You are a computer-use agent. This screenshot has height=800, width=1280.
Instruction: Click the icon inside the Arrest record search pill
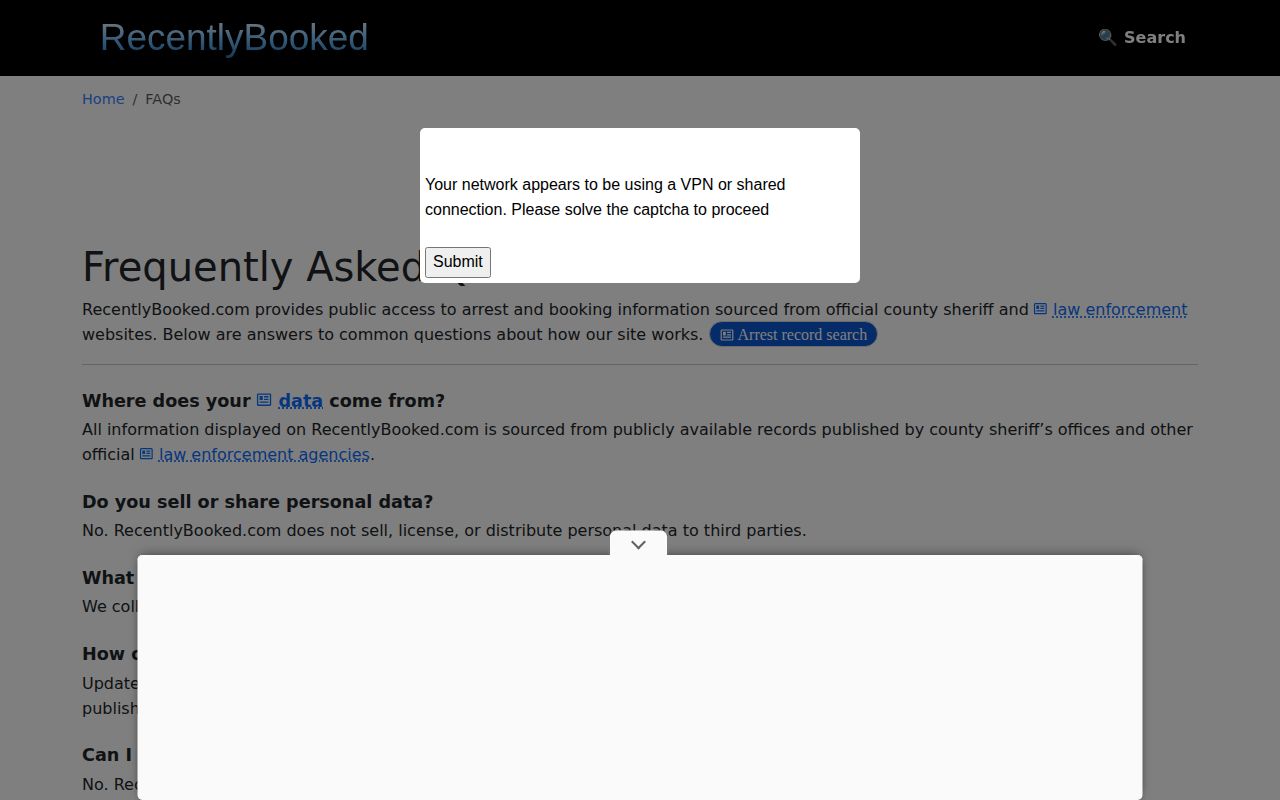727,335
